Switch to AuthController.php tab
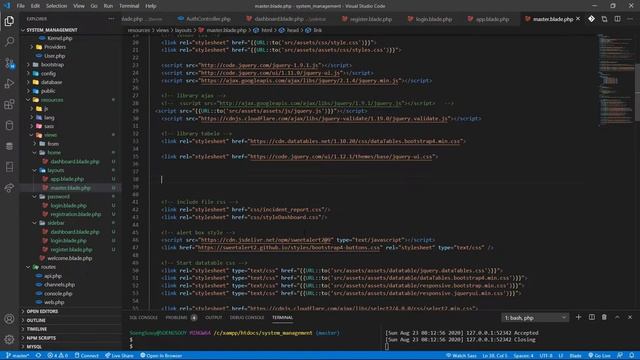640x360 pixels. click(x=204, y=19)
